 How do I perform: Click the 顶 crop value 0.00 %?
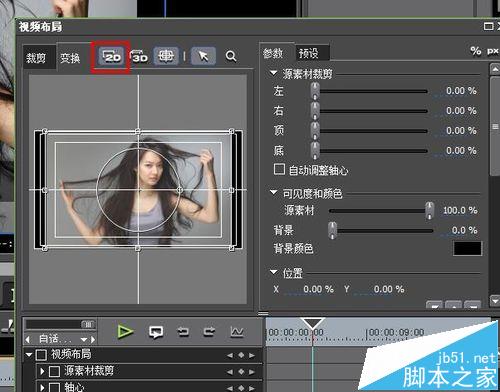click(x=461, y=131)
